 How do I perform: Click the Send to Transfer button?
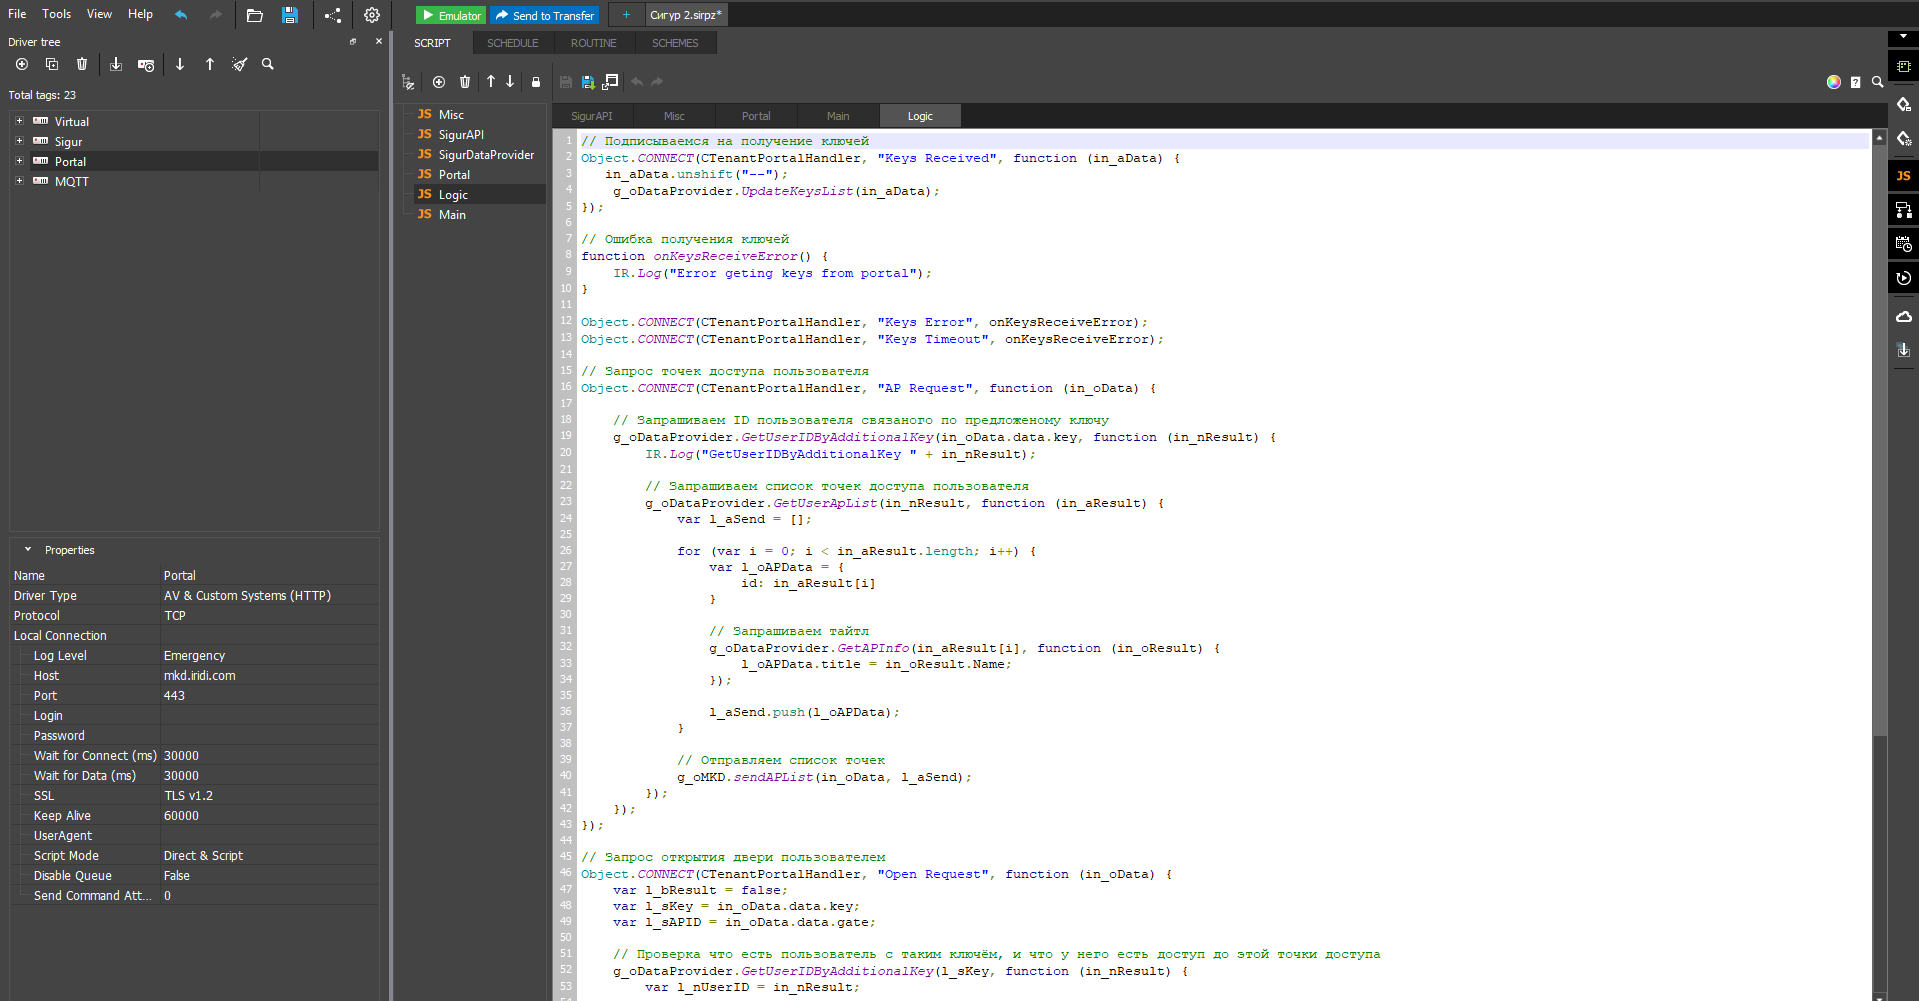coord(545,15)
